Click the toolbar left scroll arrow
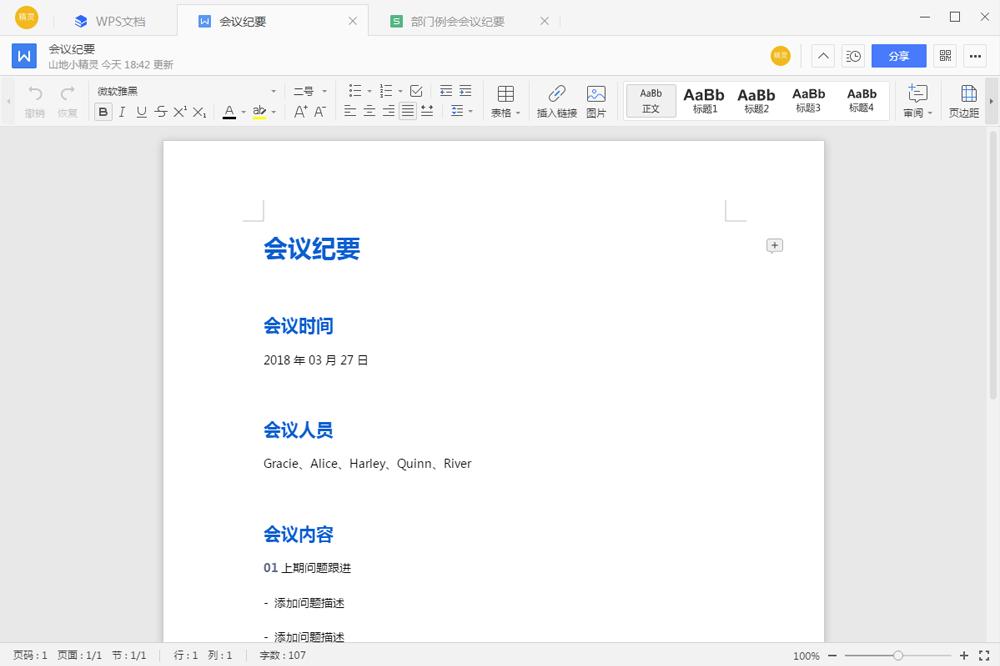Screen dimensions: 1000x666 pos(8,101)
